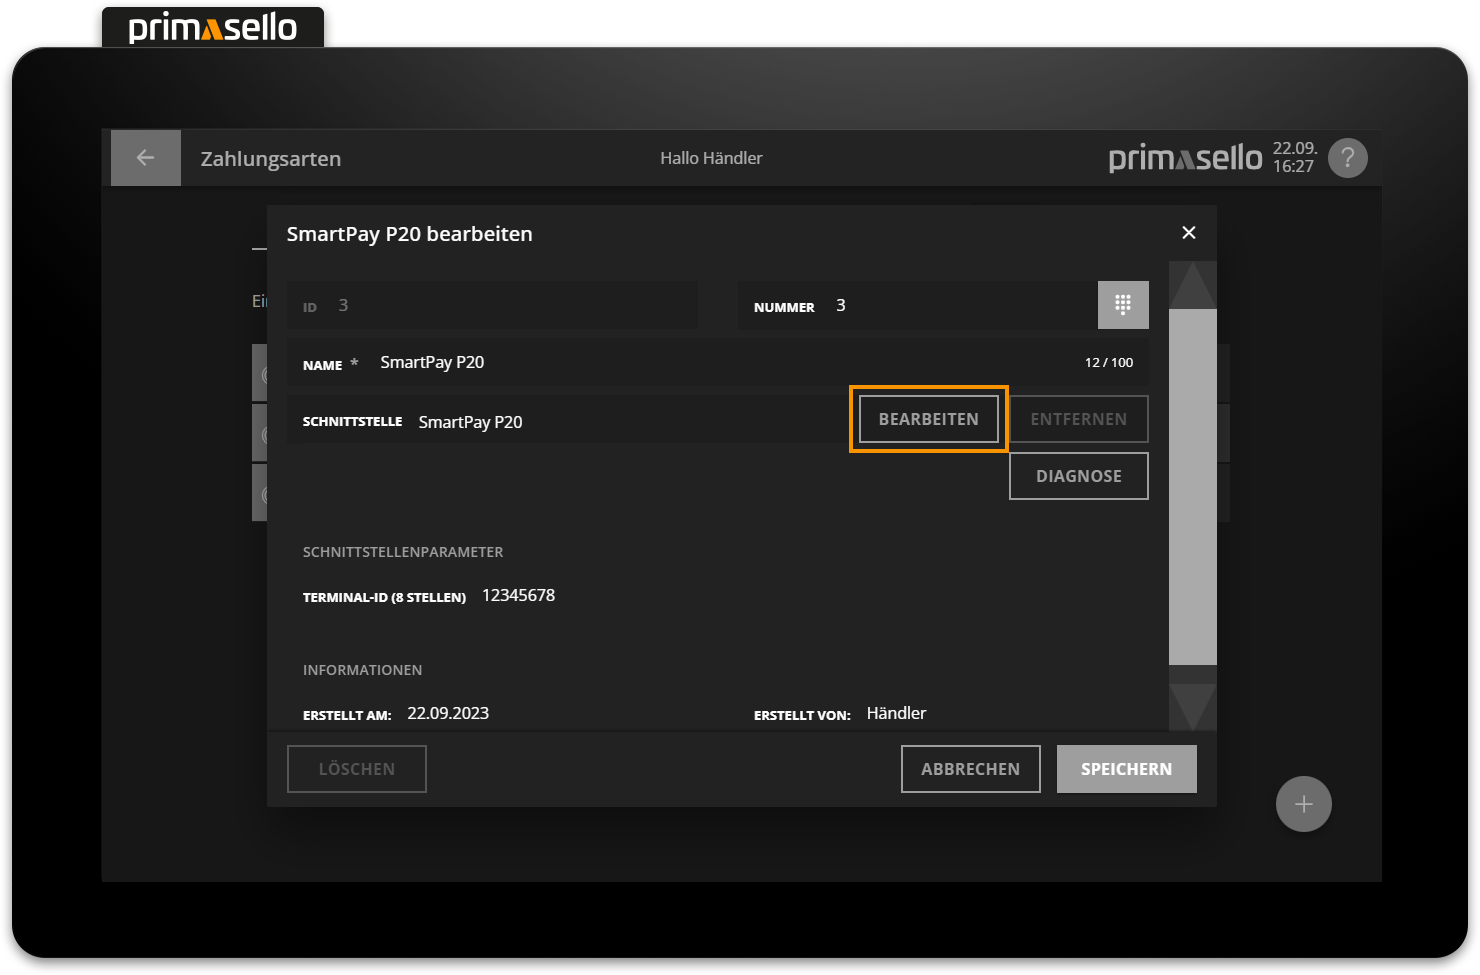The height and width of the screenshot is (975, 1480).
Task: Cancel editing via ABBRECHEN
Action: point(970,768)
